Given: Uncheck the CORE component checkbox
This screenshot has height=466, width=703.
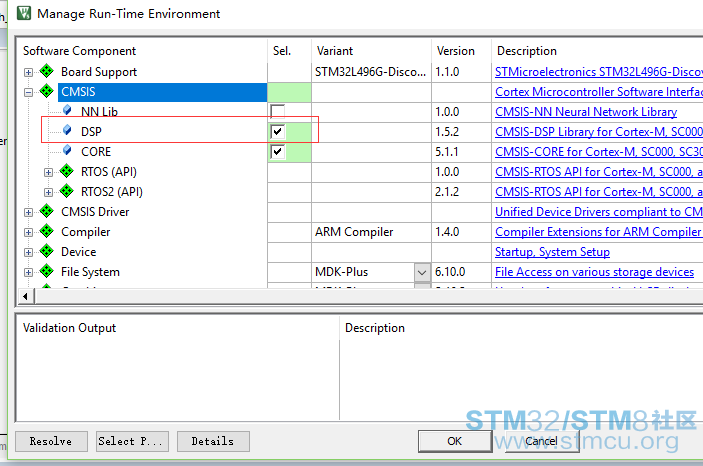Looking at the screenshot, I should coord(278,152).
